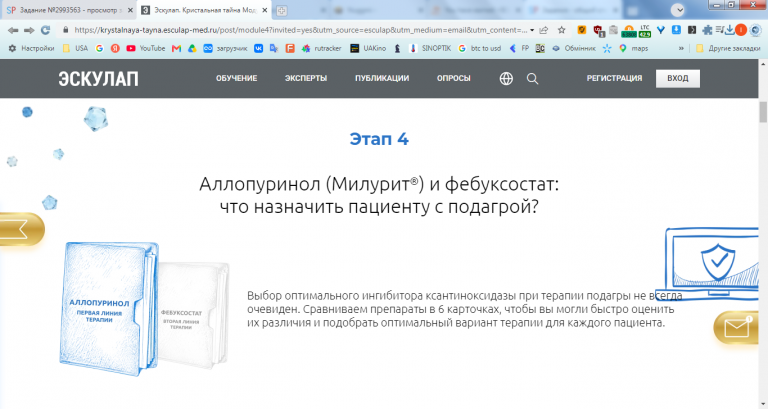Open the SINOPTIK bookmark

coord(430,48)
